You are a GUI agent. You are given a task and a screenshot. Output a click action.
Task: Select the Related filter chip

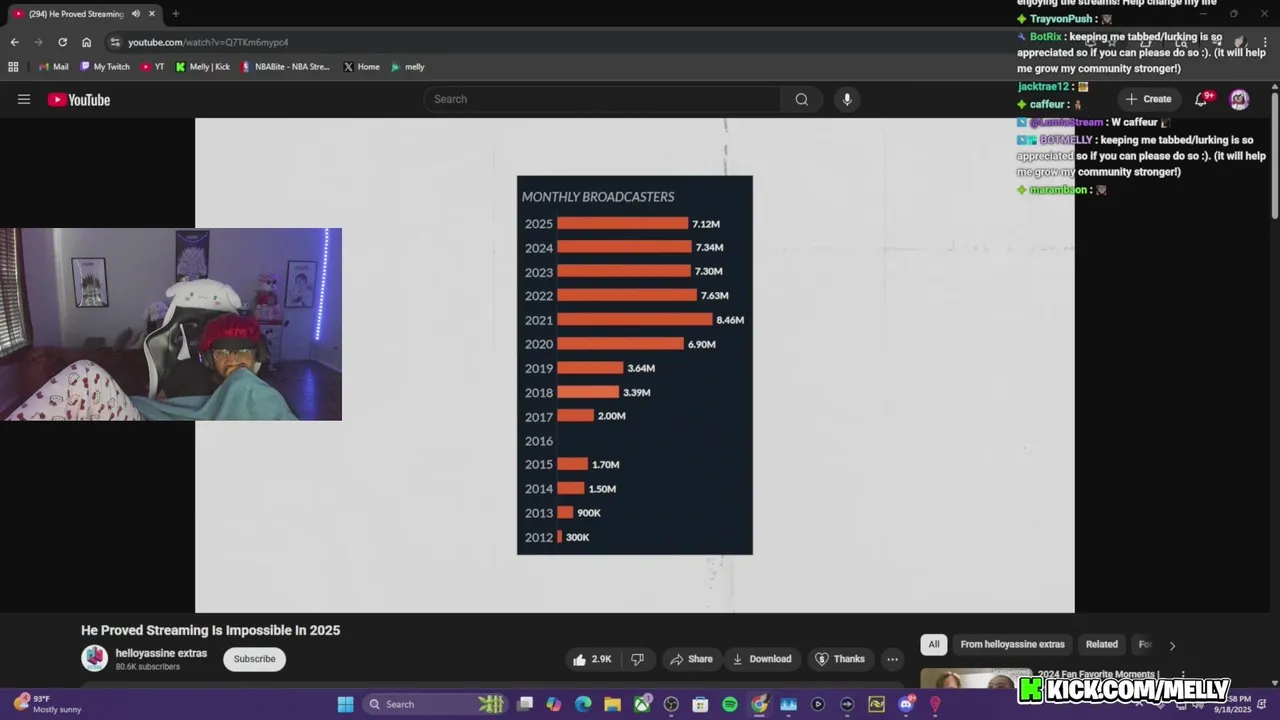click(1102, 644)
